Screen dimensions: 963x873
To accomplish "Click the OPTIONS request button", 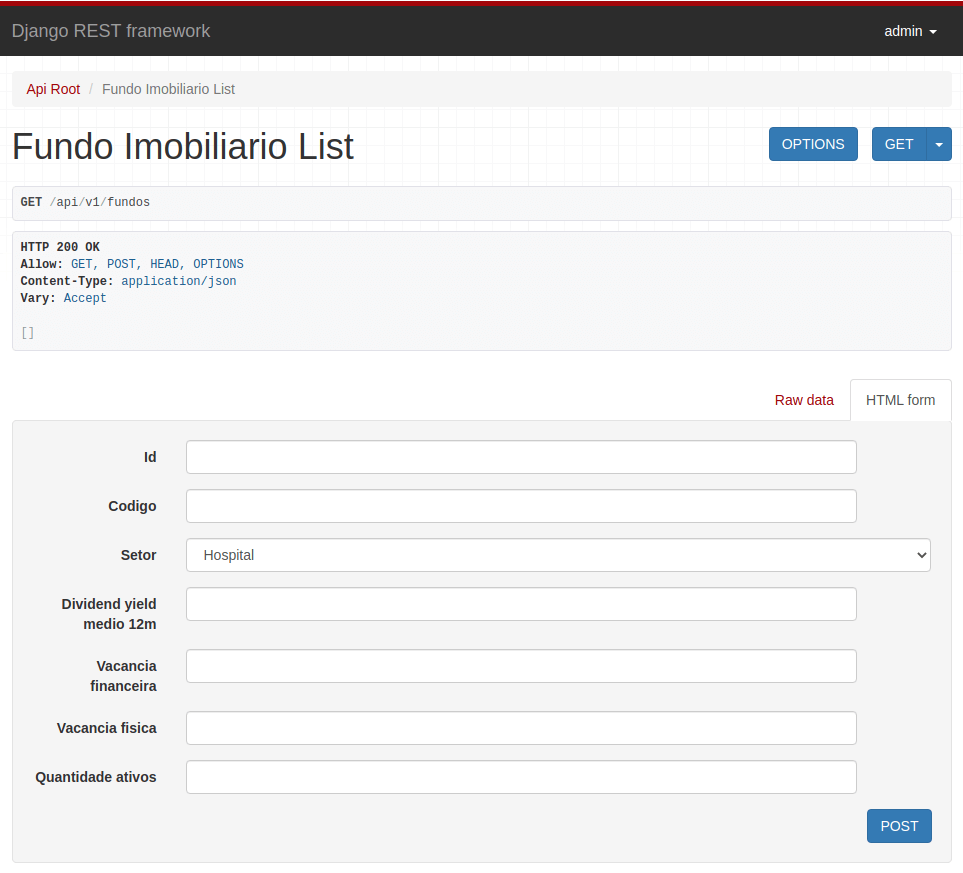I will (812, 144).
